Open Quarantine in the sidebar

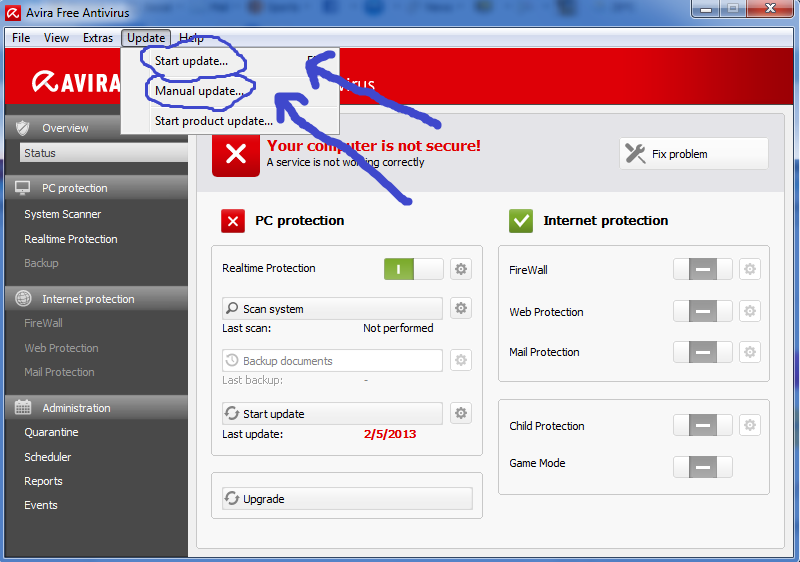pos(51,432)
